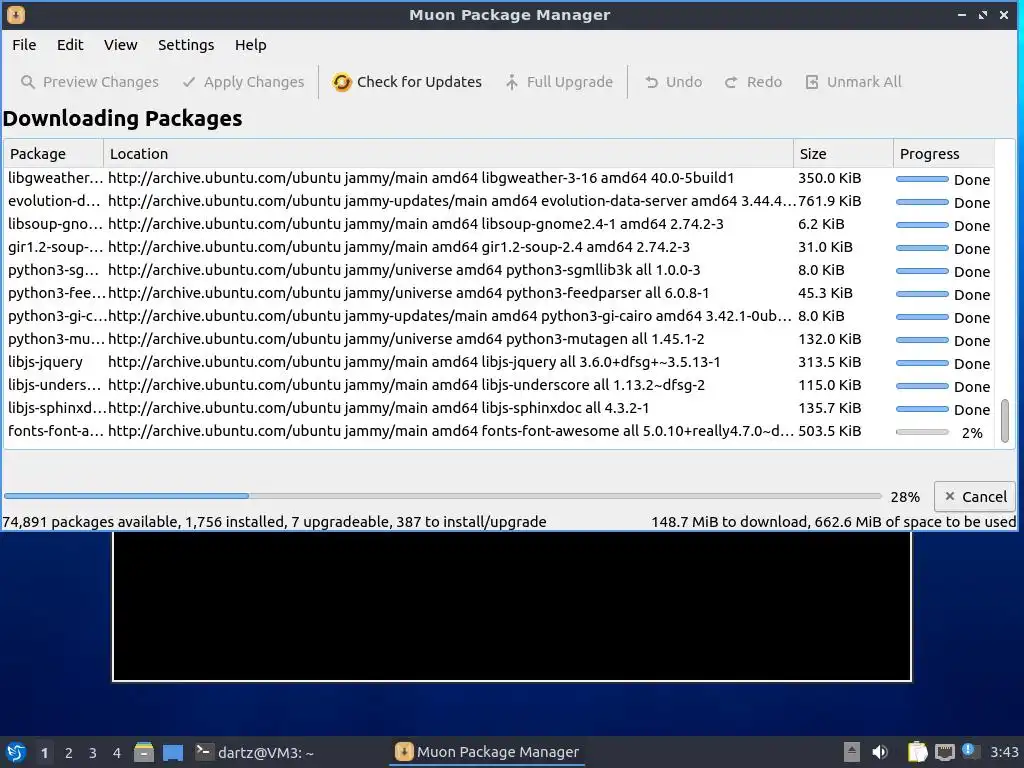This screenshot has height=768, width=1024.
Task: Click the 761.9 KiB size cell
Action: click(829, 201)
